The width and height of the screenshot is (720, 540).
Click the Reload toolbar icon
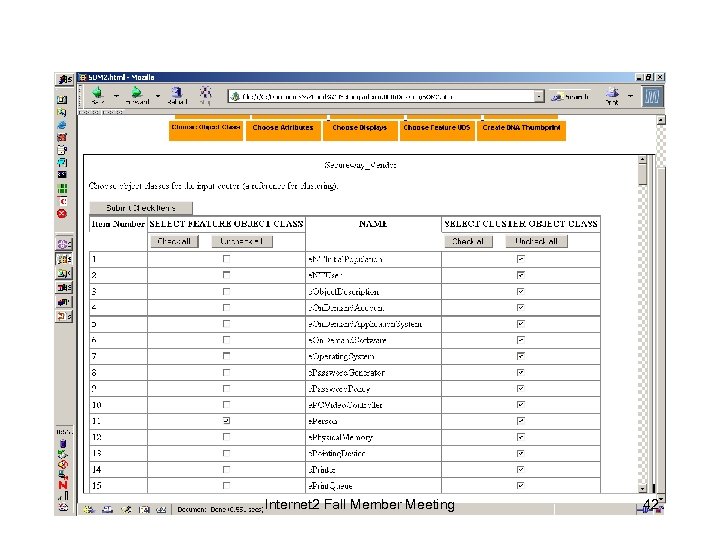point(177,93)
